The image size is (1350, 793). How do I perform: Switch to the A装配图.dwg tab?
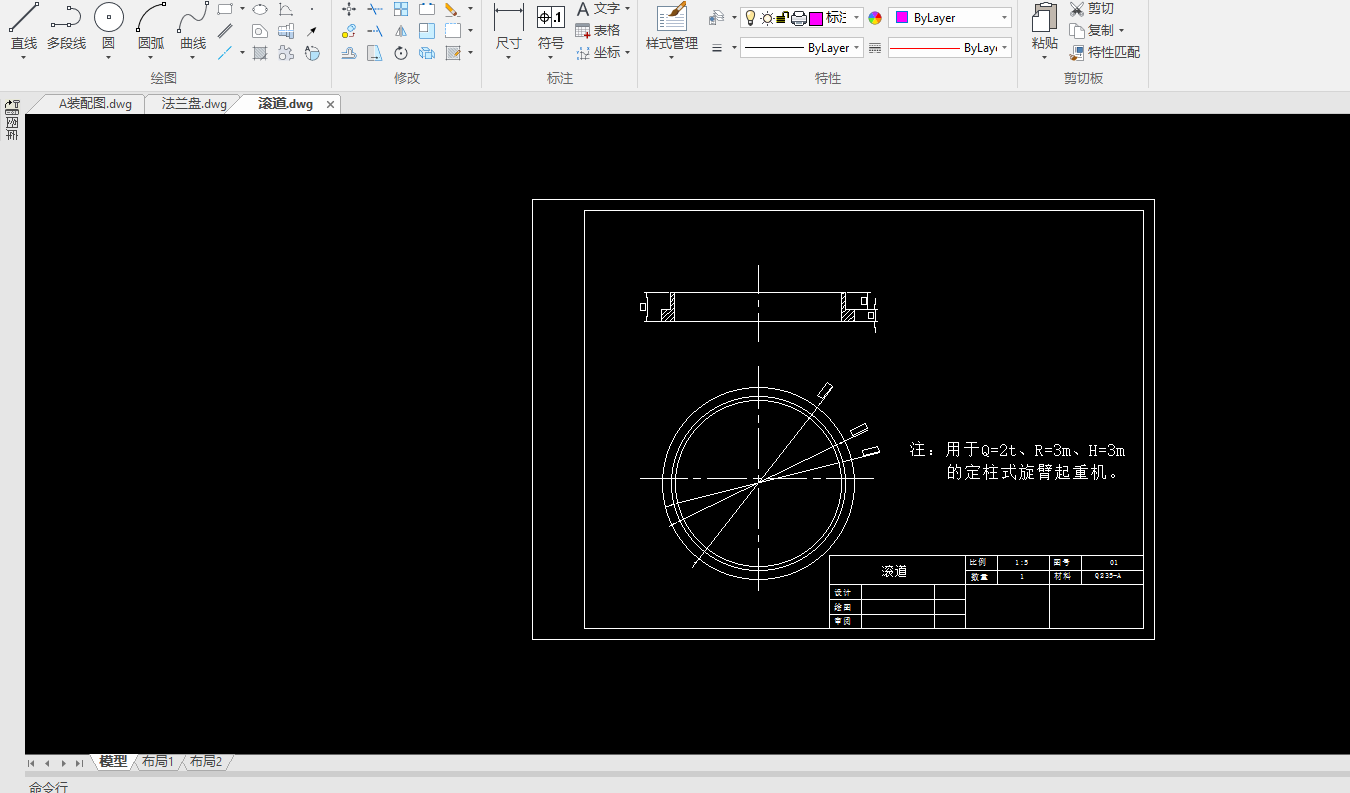[95, 104]
